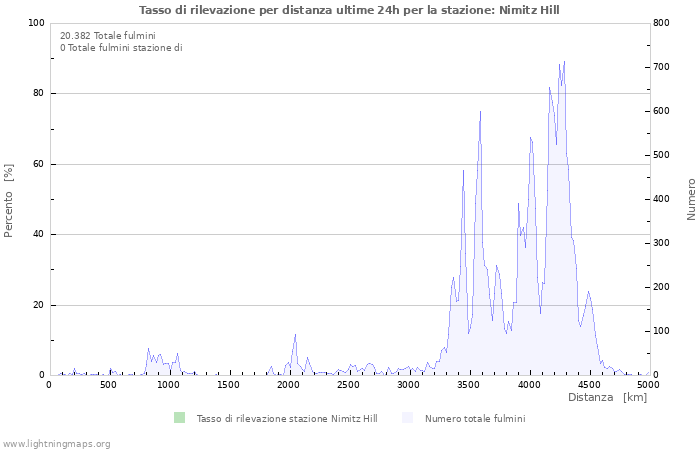Click the lavender Numero totale fulmini legend swatch
The width and height of the screenshot is (700, 450).
408,418
